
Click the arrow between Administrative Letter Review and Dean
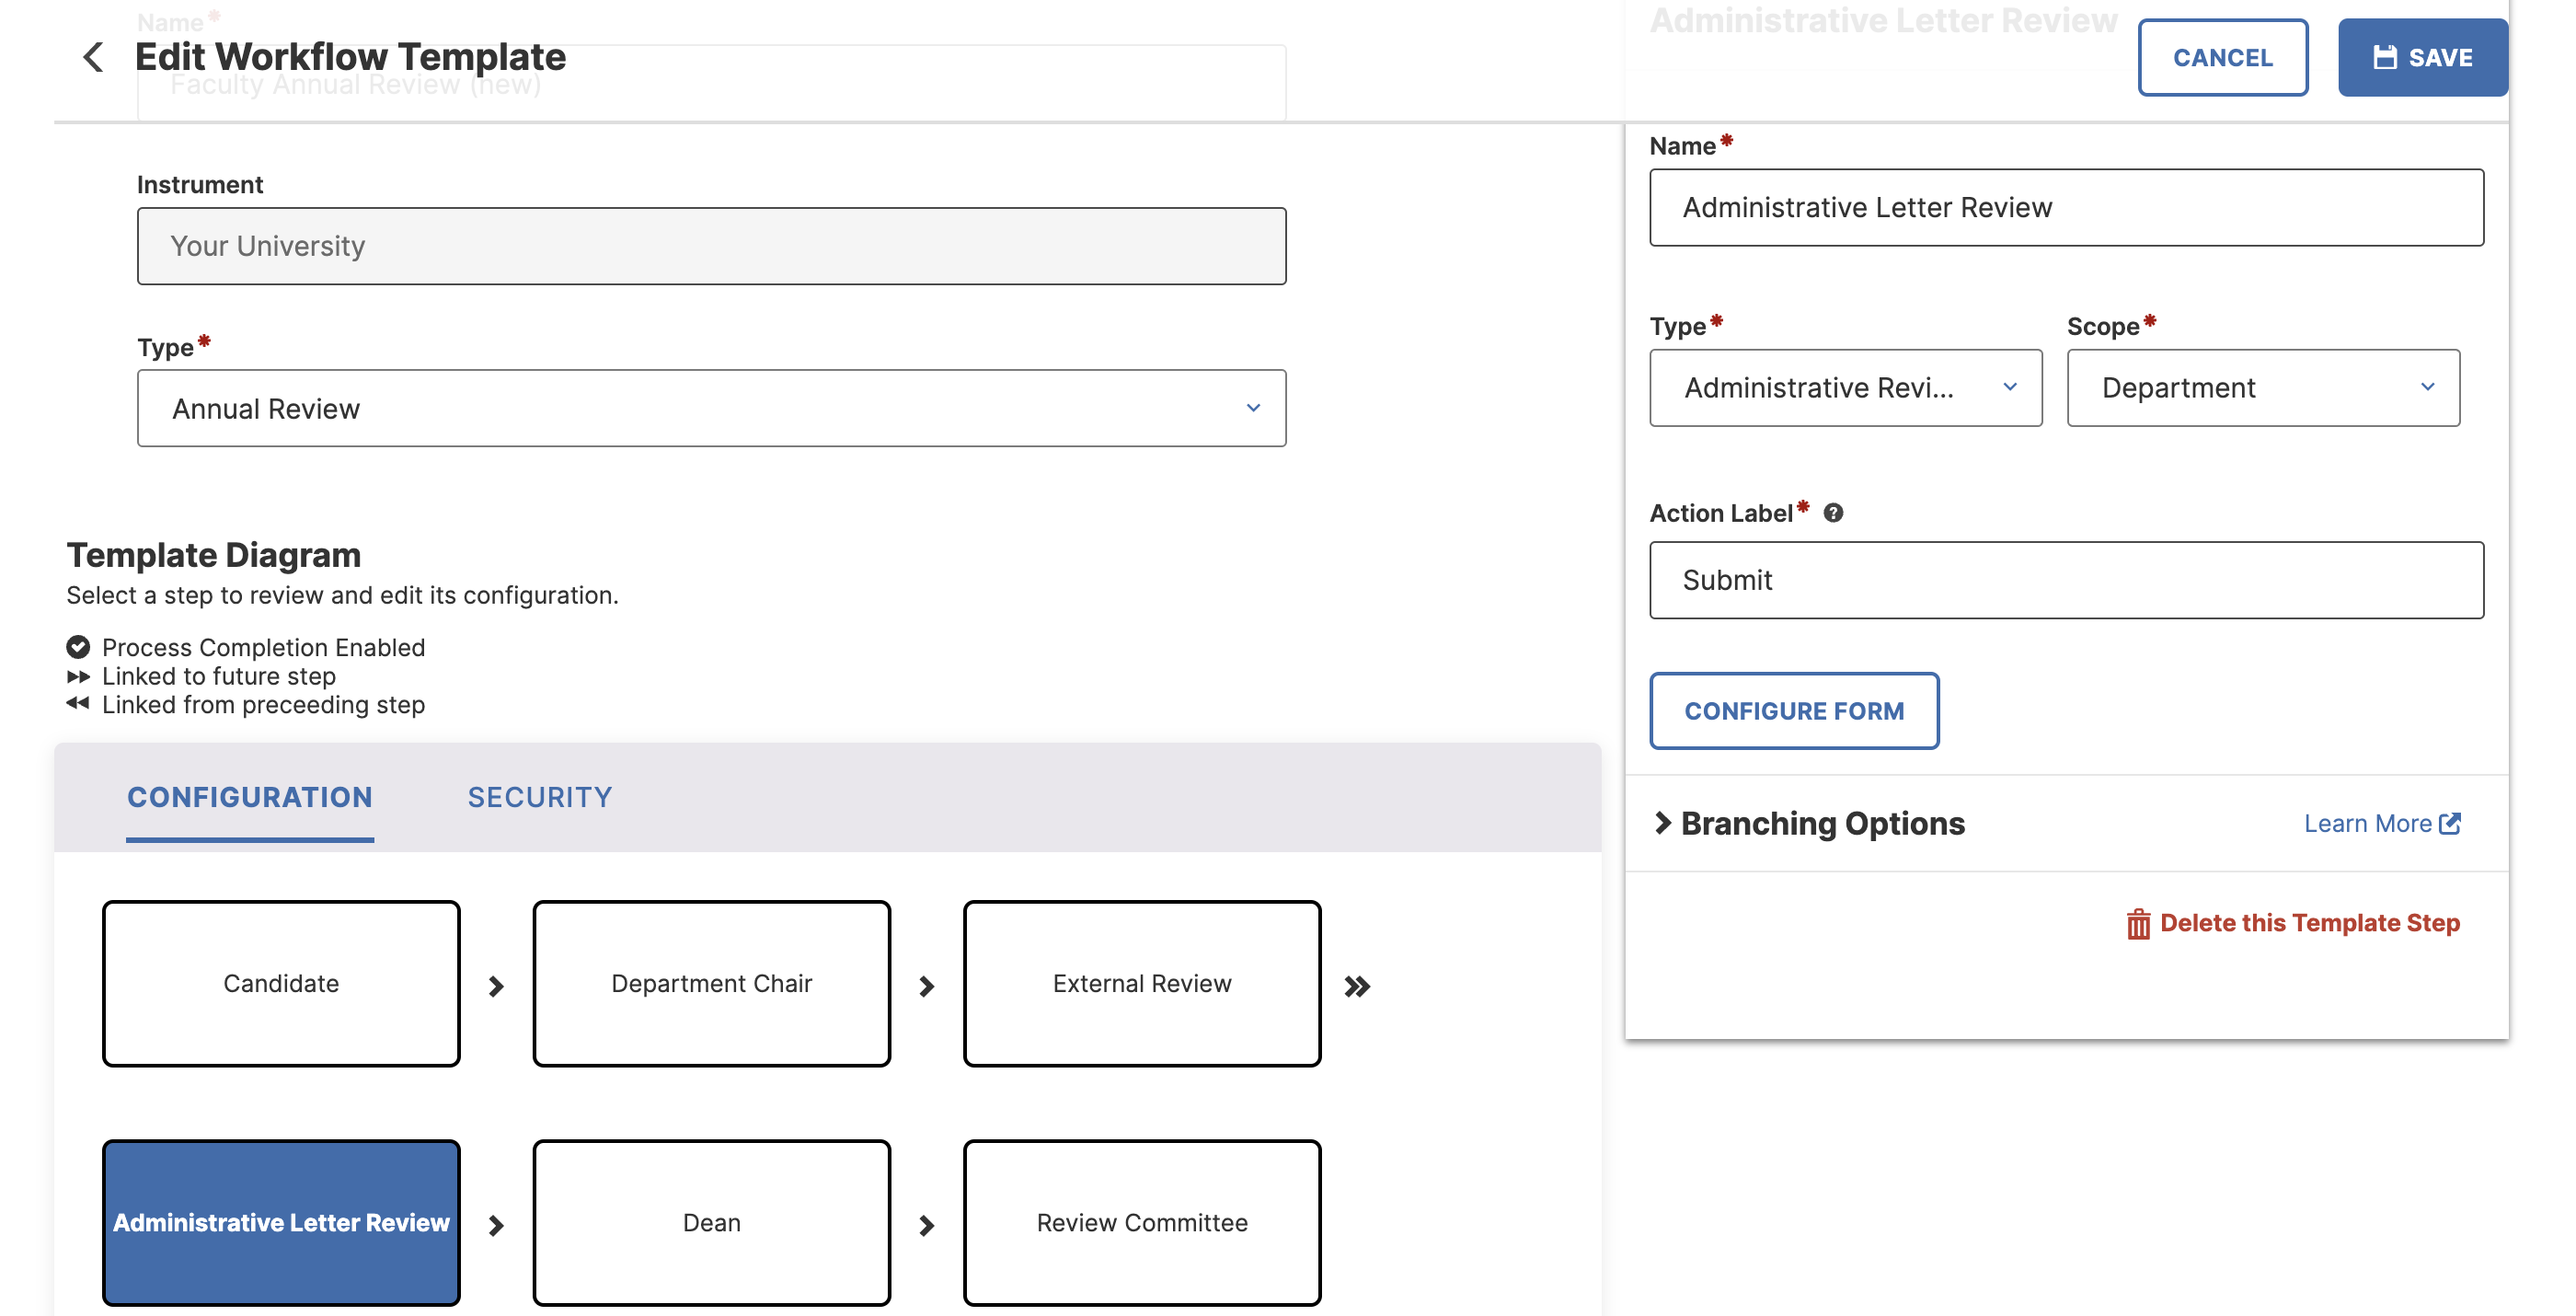(x=496, y=1226)
